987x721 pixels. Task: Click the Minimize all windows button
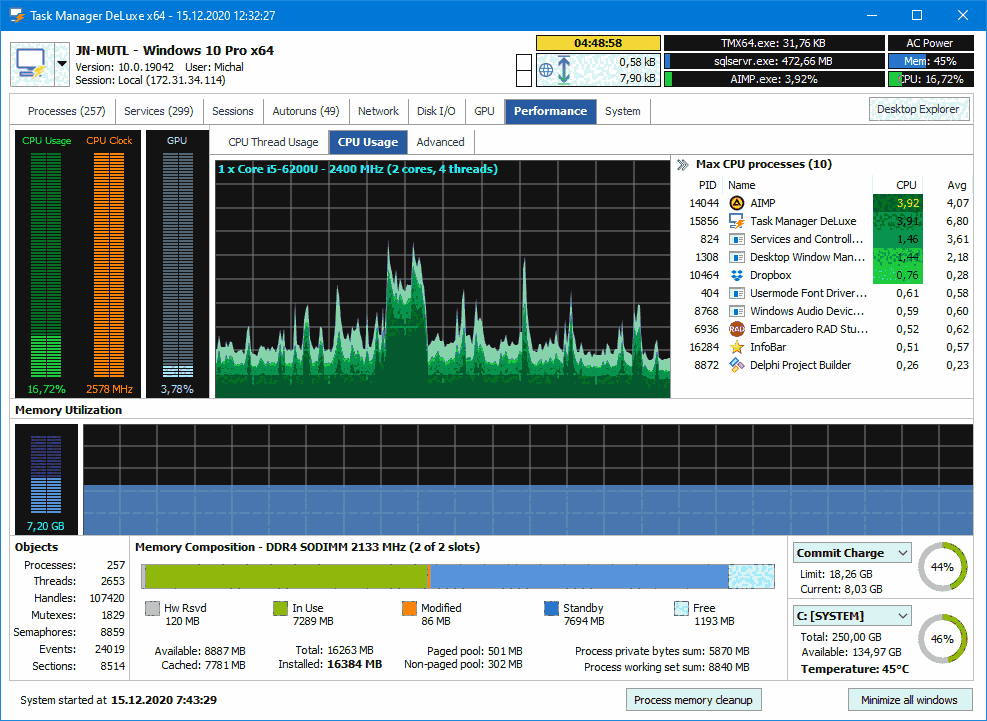[x=910, y=699]
